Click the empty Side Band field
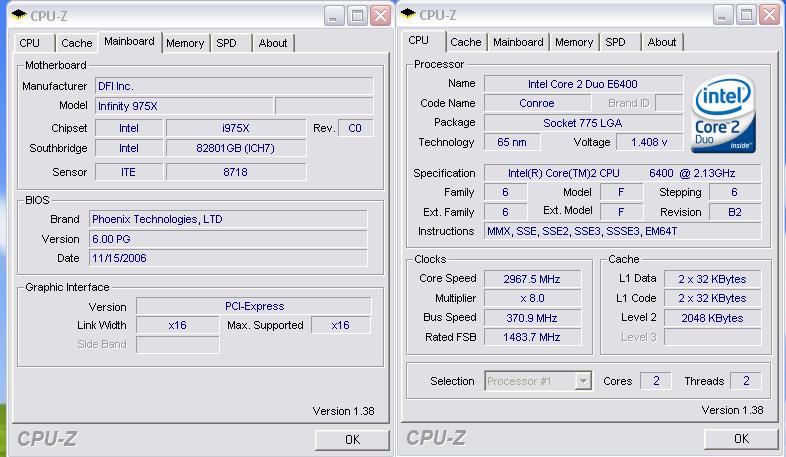786x457 pixels. (177, 344)
